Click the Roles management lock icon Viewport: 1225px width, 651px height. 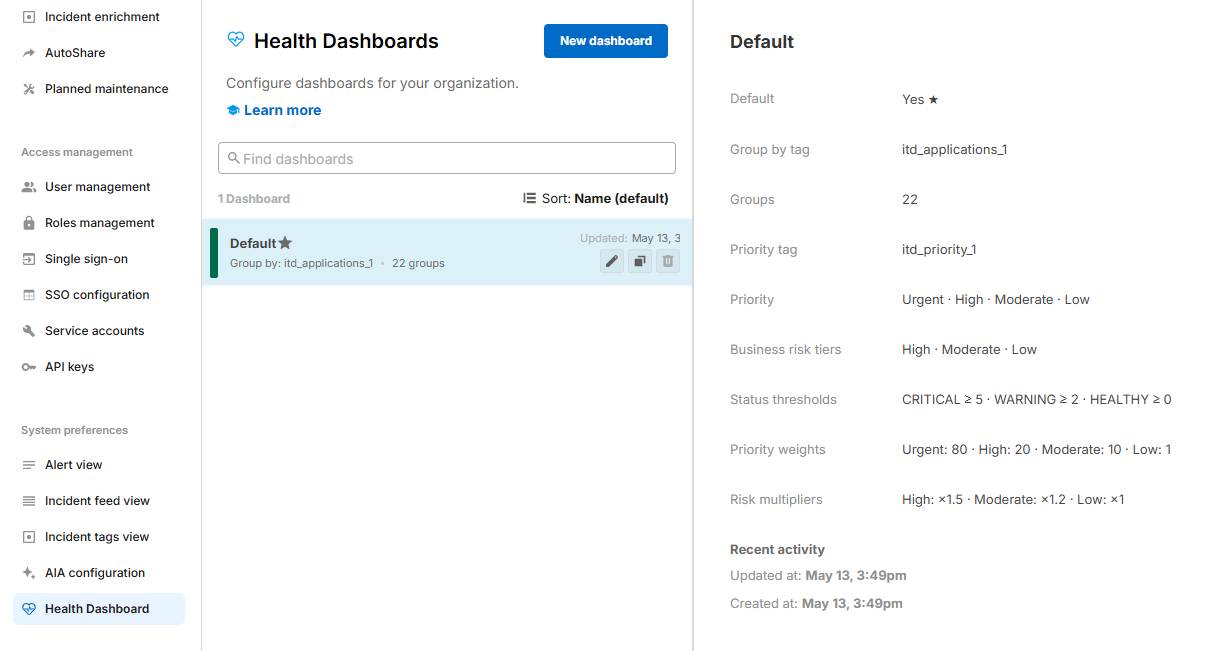click(x=29, y=223)
